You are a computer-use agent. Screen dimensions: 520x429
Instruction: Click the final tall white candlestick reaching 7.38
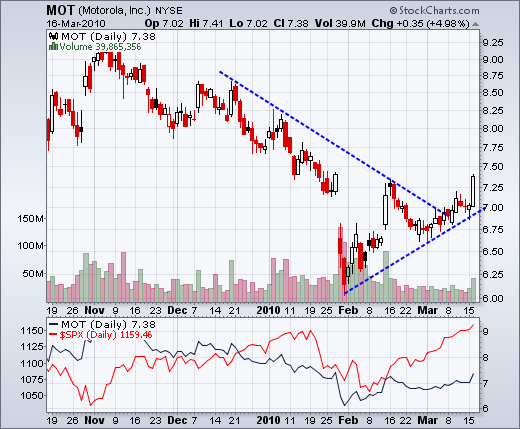pyautogui.click(x=473, y=191)
